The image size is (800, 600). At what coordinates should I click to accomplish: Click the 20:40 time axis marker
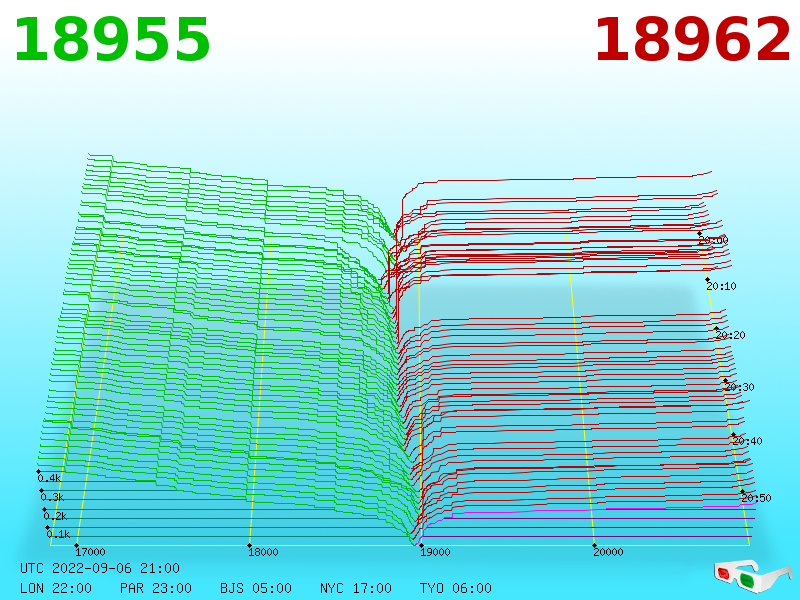[747, 441]
